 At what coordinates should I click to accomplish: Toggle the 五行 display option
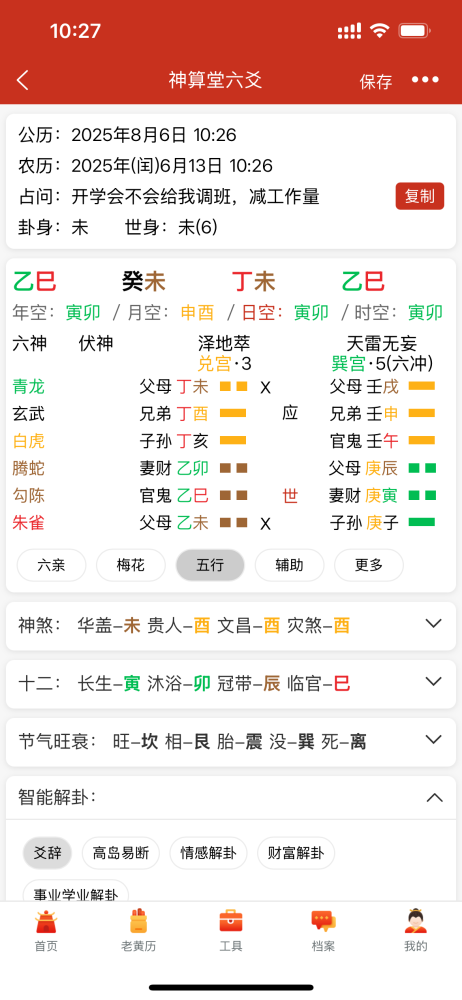click(210, 565)
